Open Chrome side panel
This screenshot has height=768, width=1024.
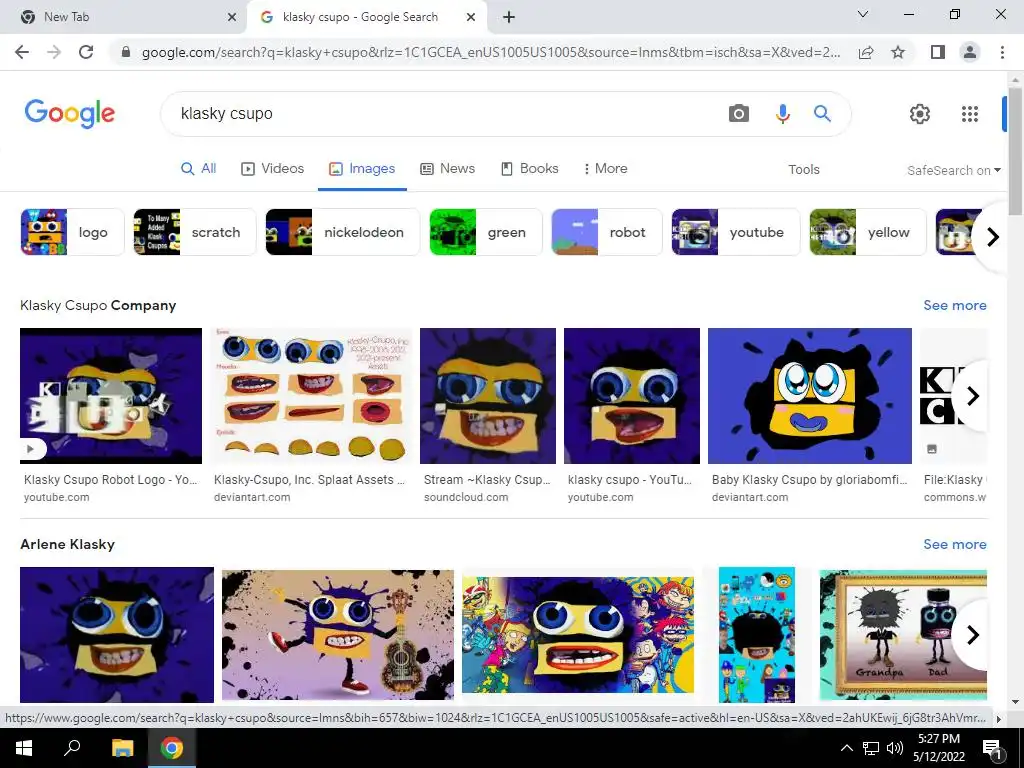[938, 52]
